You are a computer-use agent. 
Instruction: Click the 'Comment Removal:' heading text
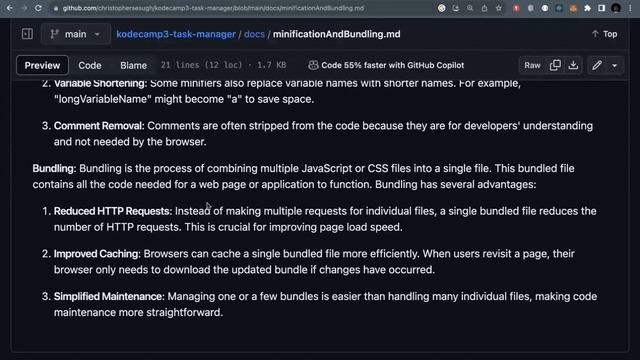click(99, 126)
